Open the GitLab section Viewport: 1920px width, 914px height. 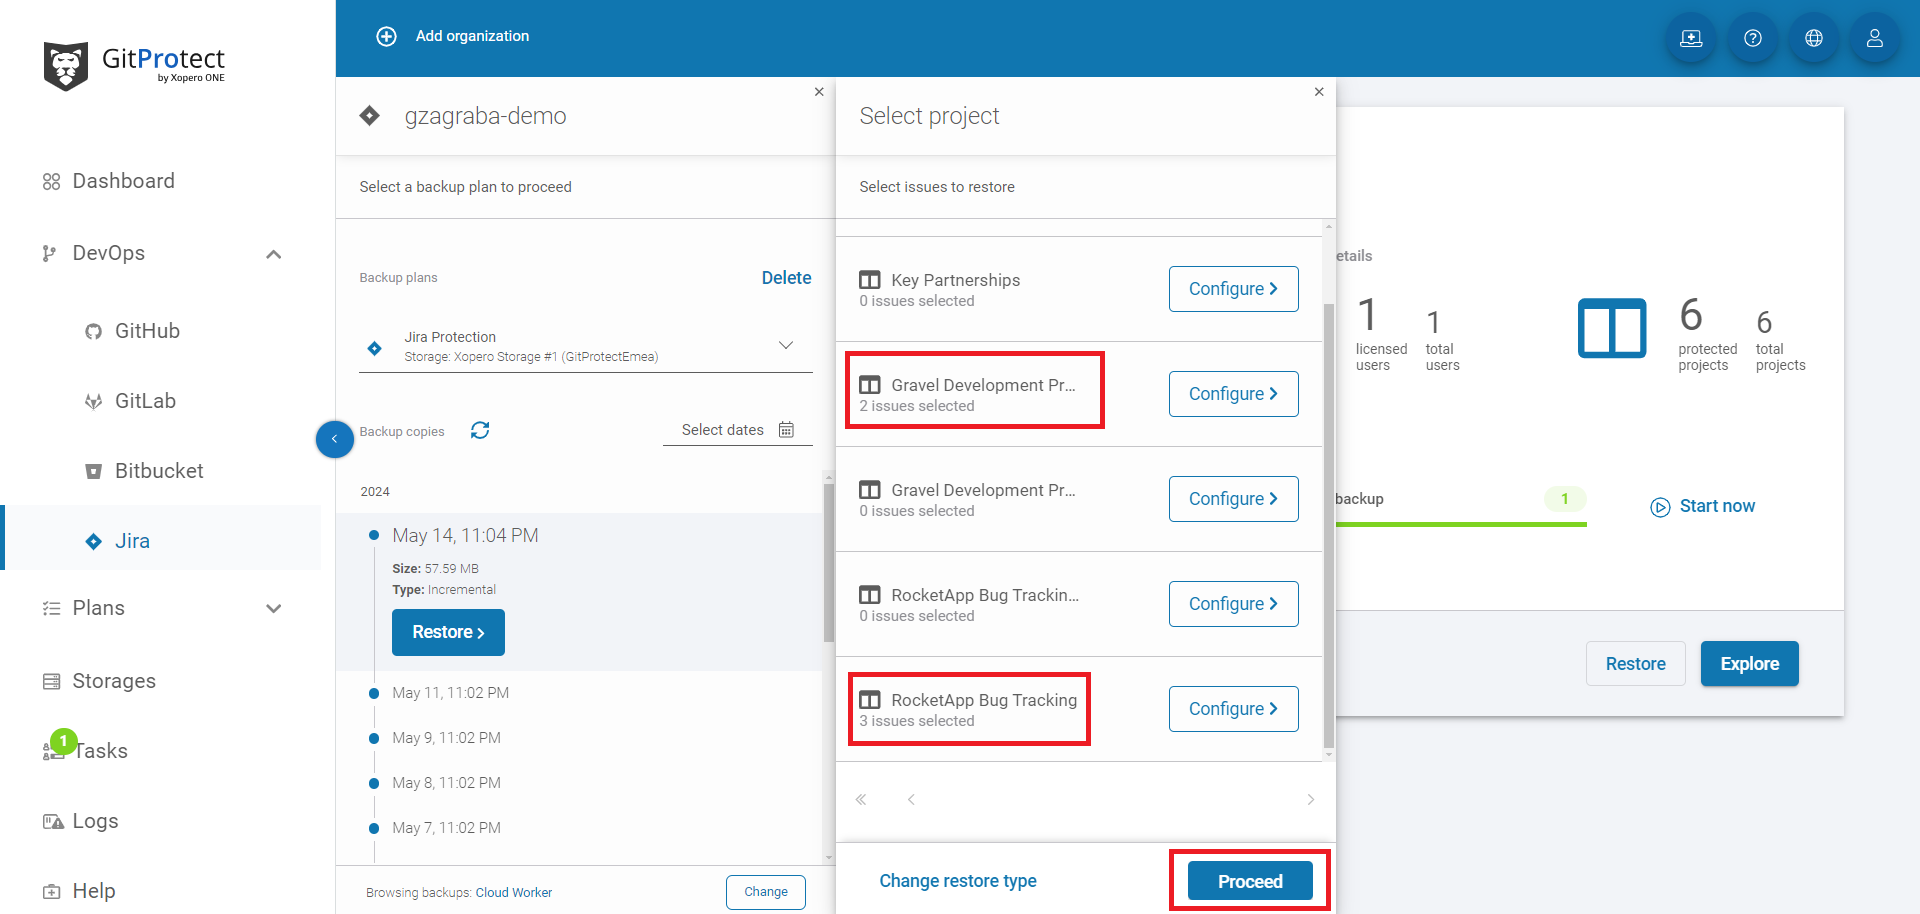pyautogui.click(x=145, y=400)
